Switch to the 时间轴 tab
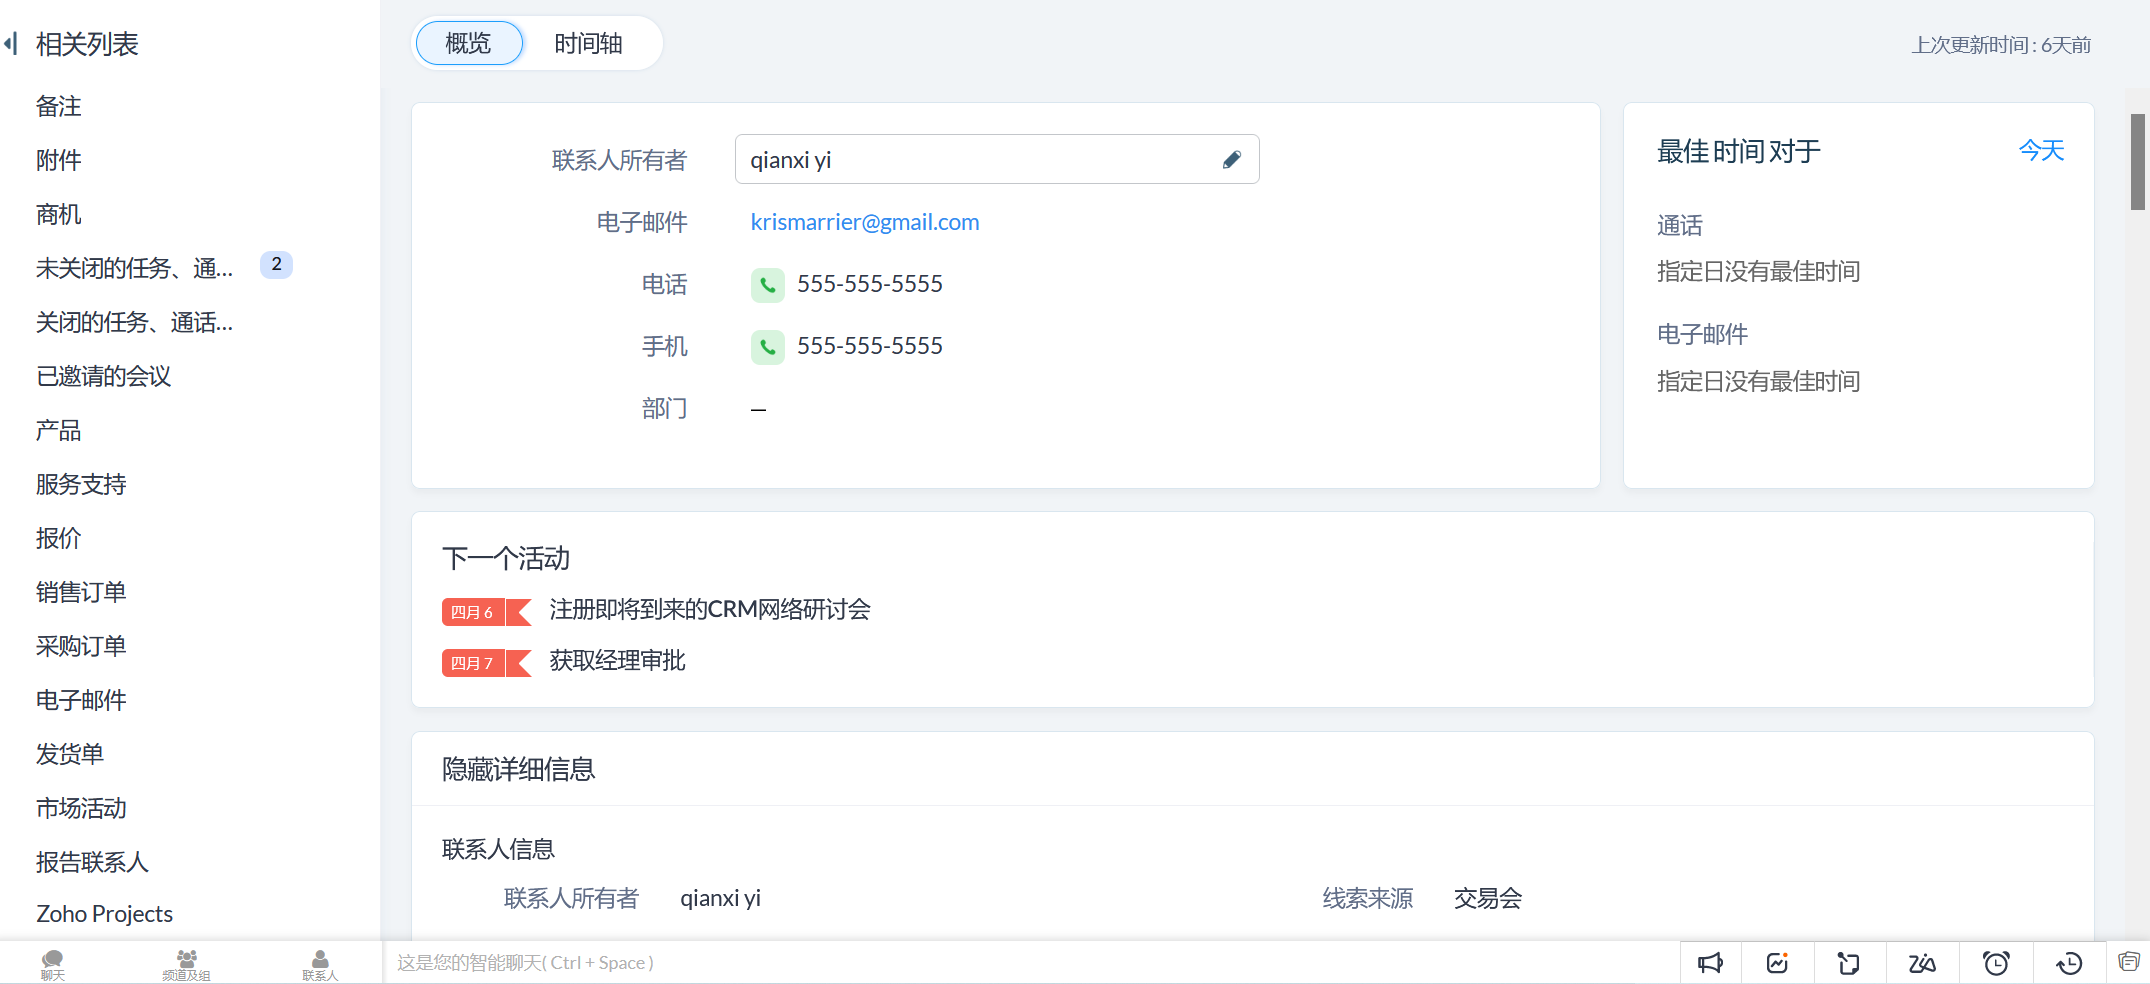2150x984 pixels. tap(588, 44)
